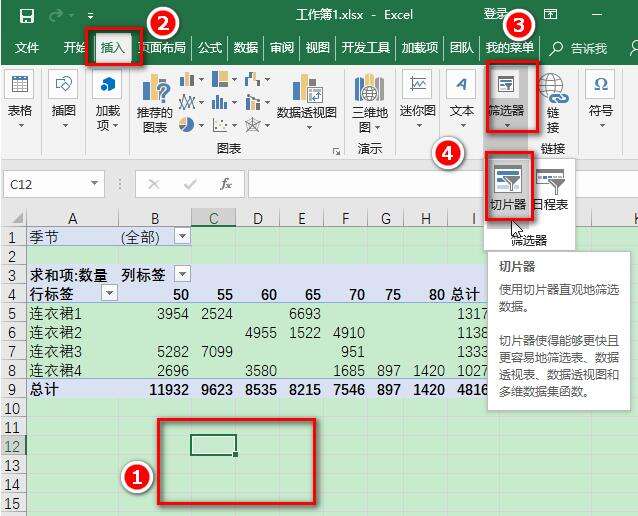Click the 告诉我 search box
Viewport: 638px width, 516px height.
point(578,49)
